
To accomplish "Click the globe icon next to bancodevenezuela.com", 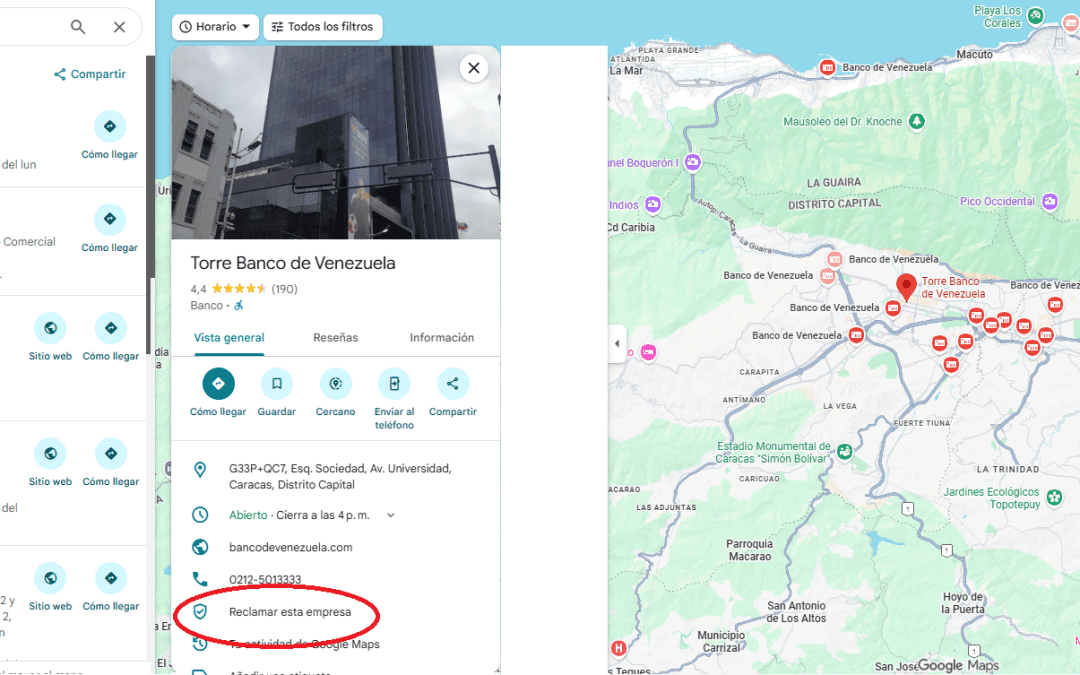I will [x=200, y=547].
